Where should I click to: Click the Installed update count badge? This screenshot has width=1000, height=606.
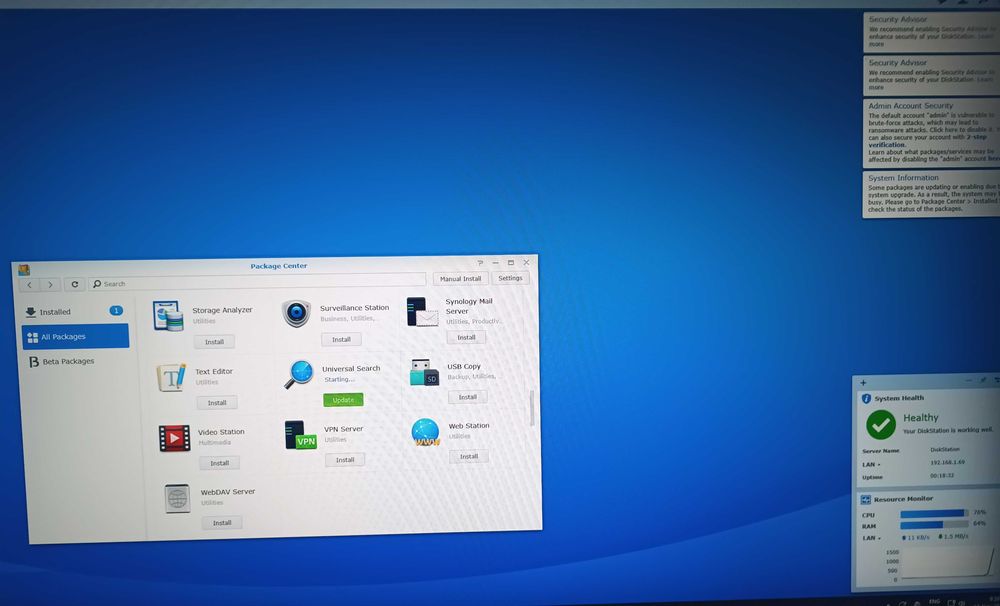pos(116,311)
